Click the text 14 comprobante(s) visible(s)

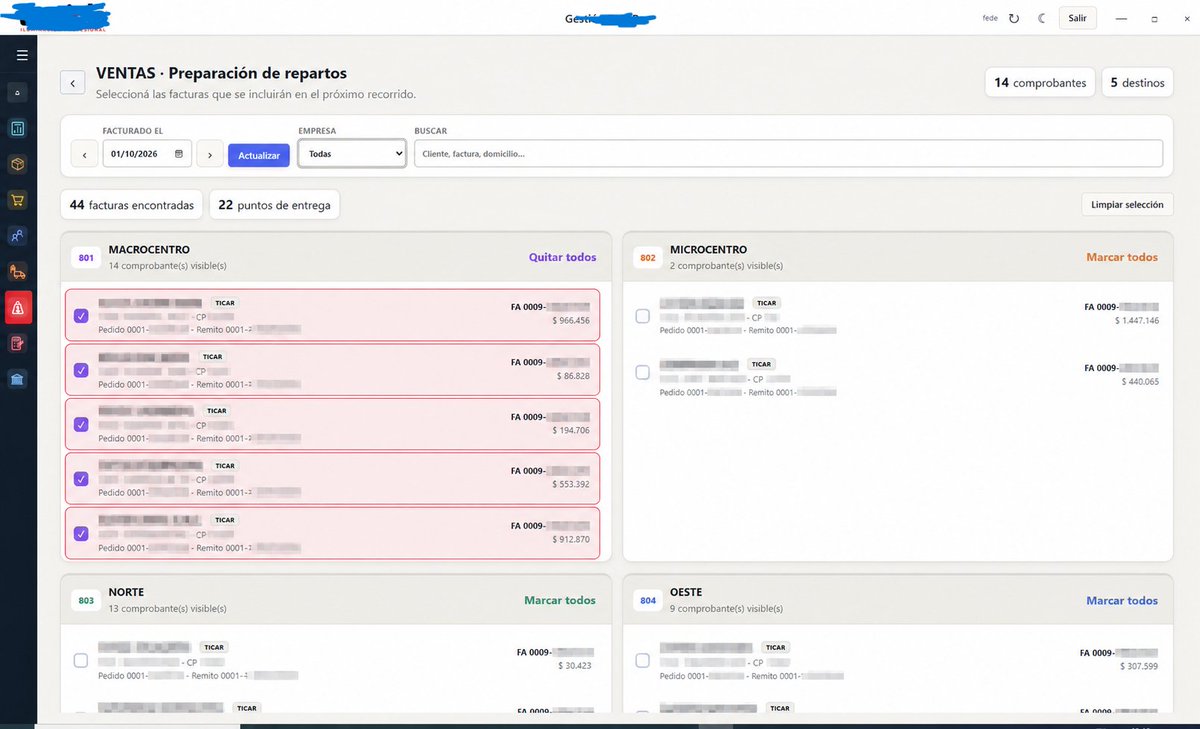coord(167,266)
